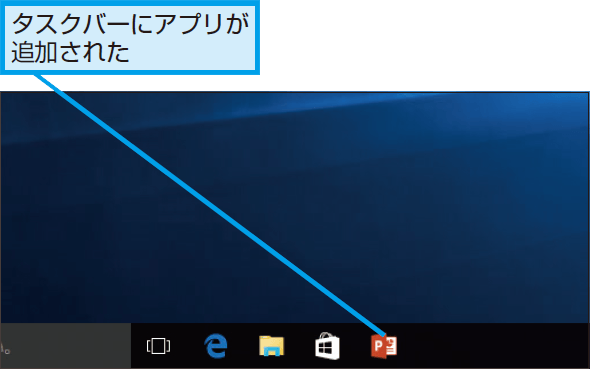Viewport: 595px width, 369px height.
Task: Click the white Store bag with Windows logo
Action: pos(327,346)
